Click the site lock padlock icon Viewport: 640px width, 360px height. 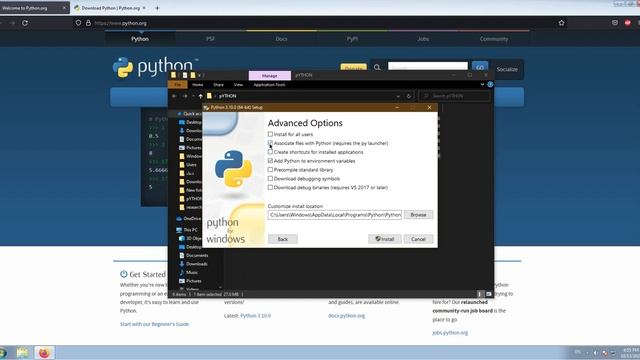click(x=88, y=23)
